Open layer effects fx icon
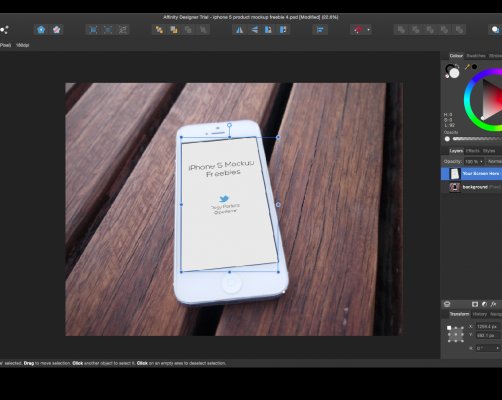This screenshot has width=502, height=400. [x=494, y=304]
